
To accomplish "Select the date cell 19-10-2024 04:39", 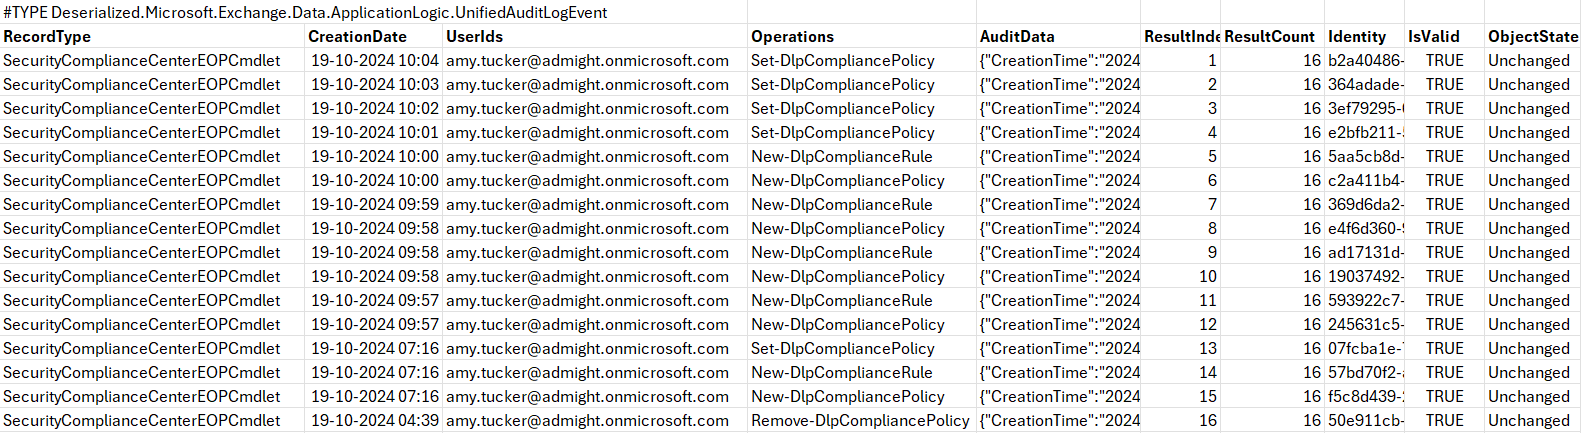I will (x=374, y=421).
